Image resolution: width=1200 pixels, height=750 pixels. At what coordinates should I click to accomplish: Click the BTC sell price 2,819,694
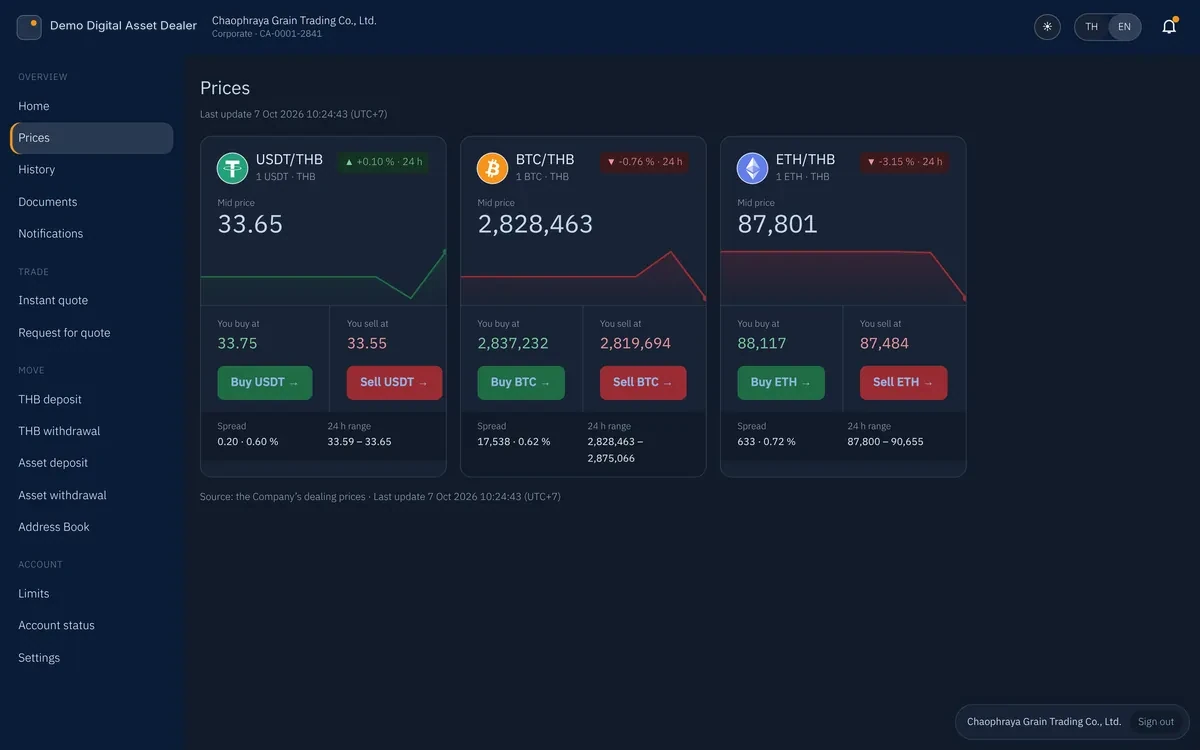(635, 343)
